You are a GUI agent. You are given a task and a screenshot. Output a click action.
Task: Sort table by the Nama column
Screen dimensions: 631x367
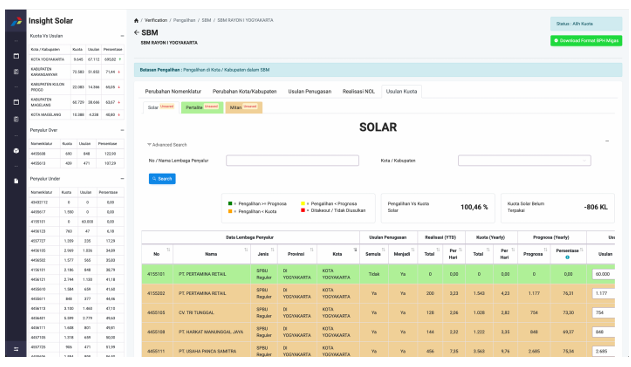(211, 254)
